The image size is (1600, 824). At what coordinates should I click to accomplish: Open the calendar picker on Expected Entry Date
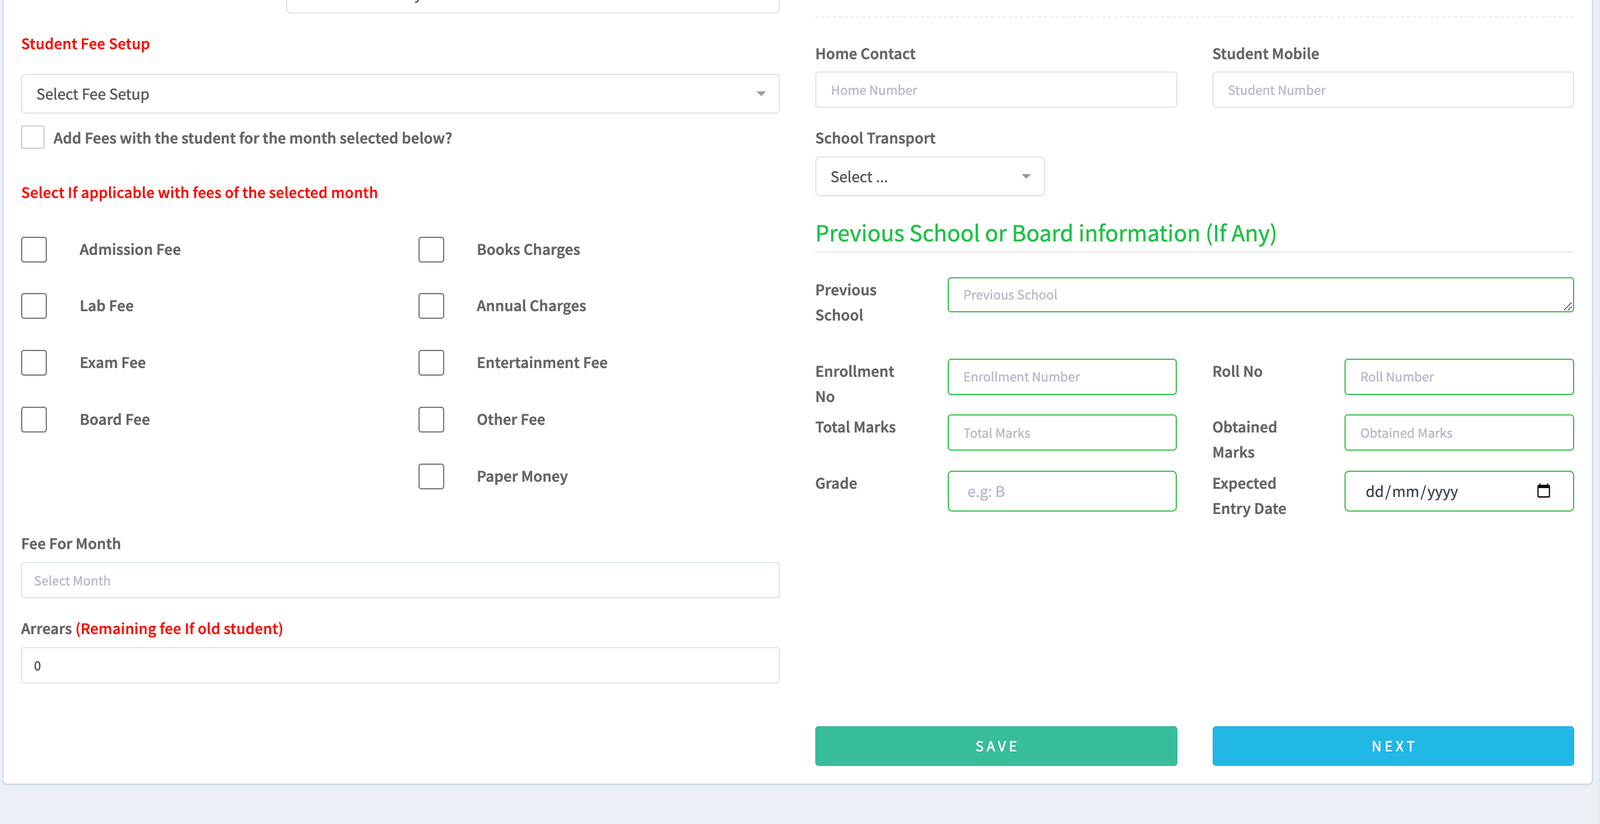click(x=1543, y=491)
